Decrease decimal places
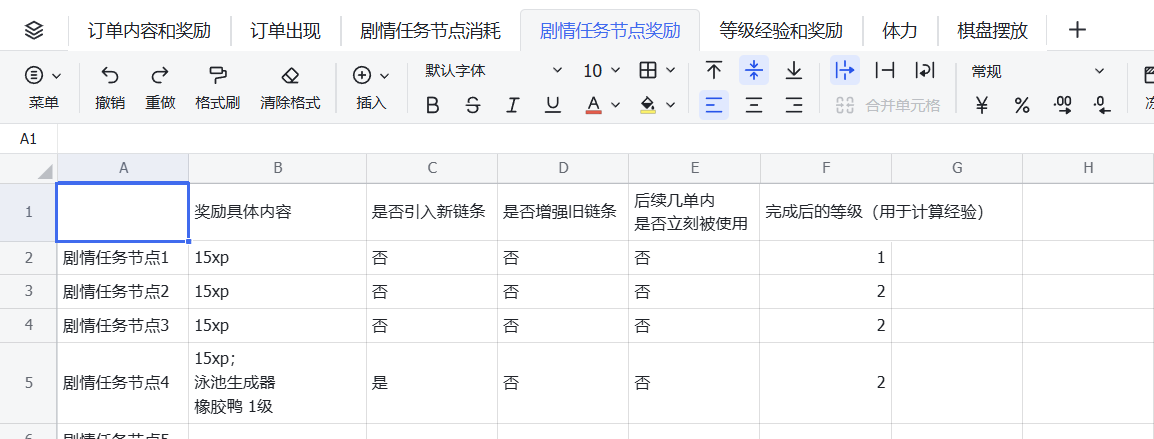 [1102, 105]
